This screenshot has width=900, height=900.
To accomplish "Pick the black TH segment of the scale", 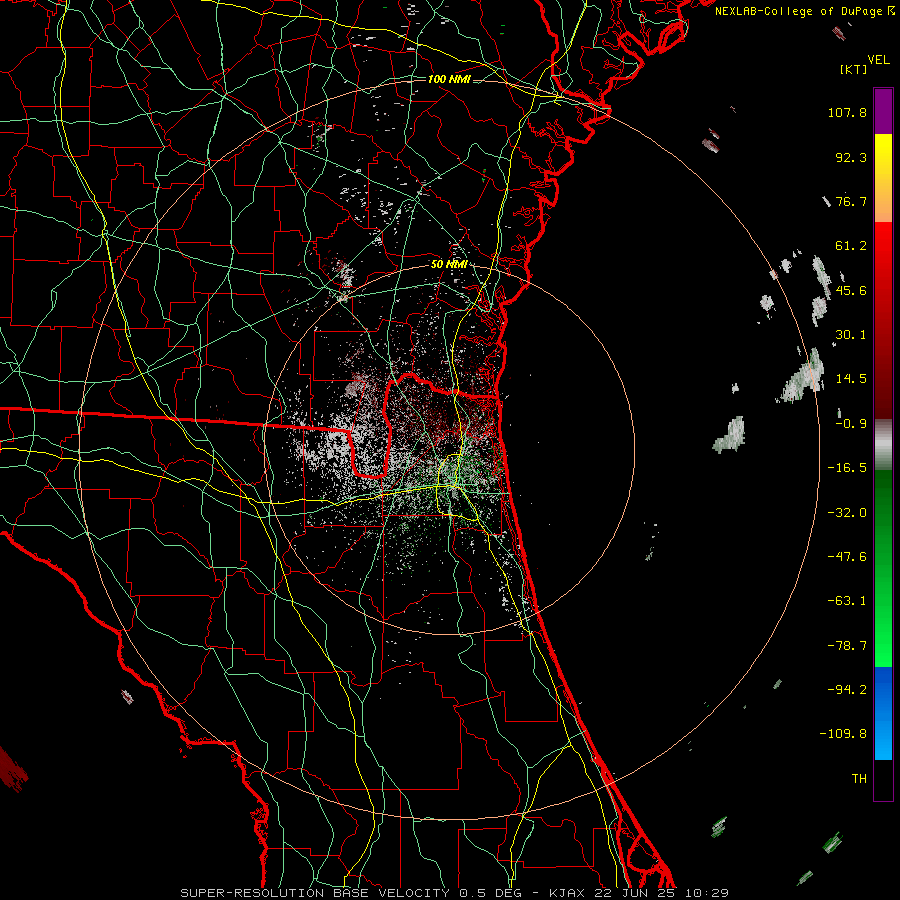I will click(x=883, y=779).
